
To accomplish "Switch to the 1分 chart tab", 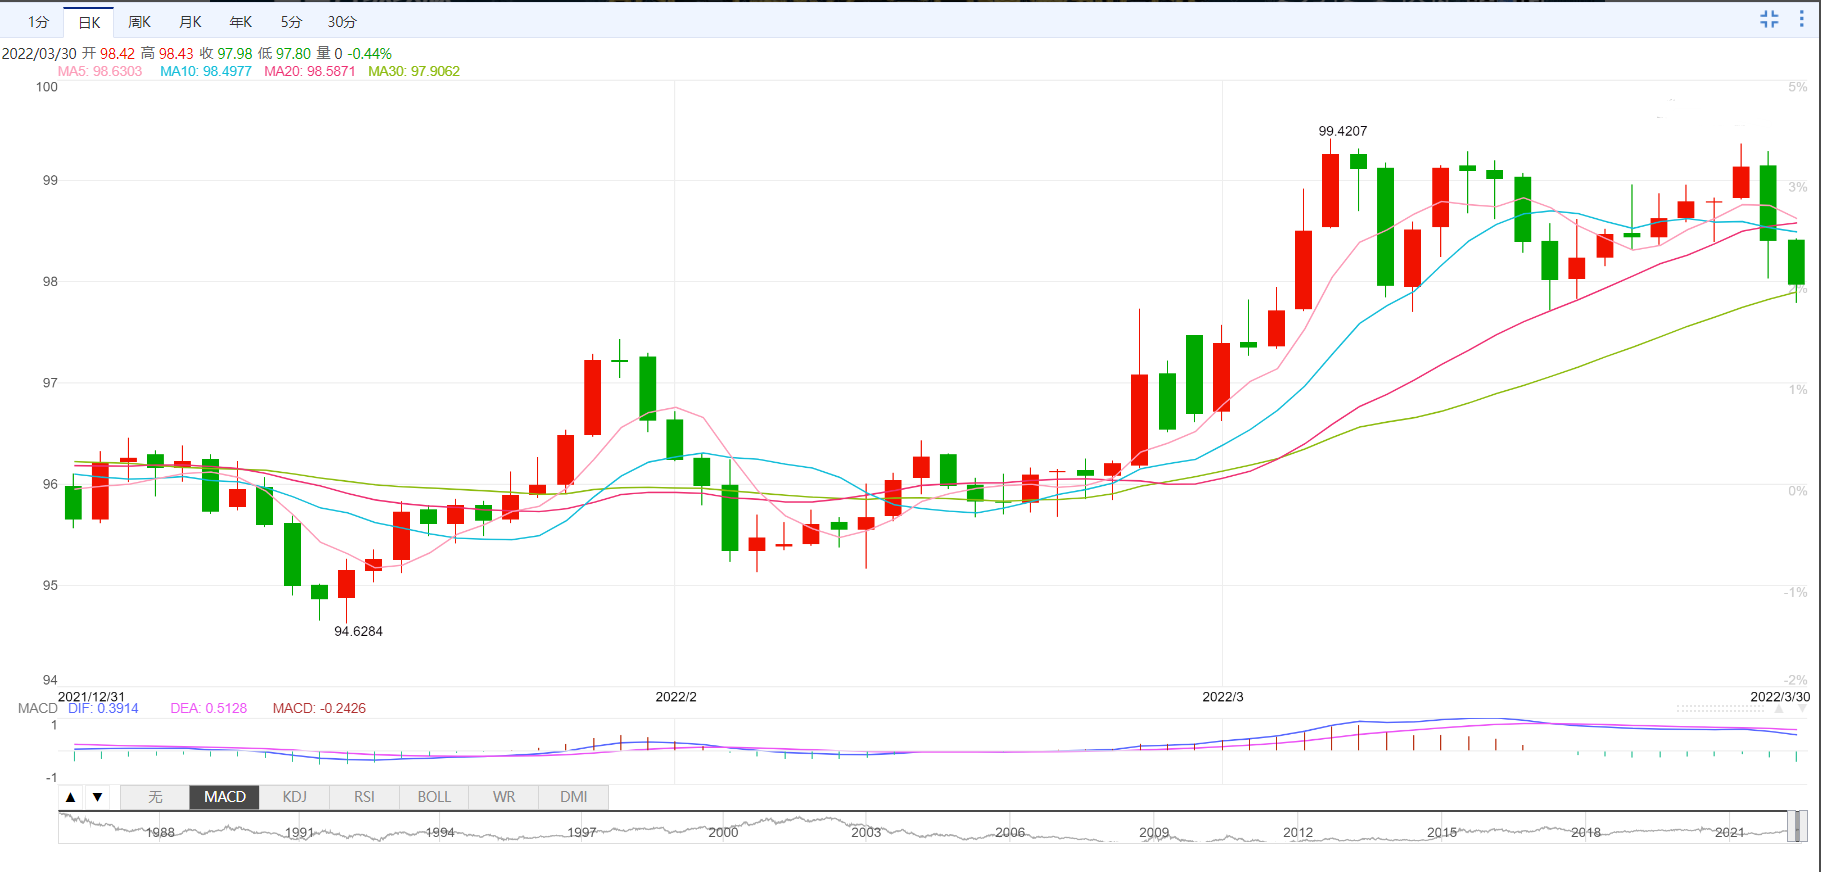I will [x=38, y=22].
